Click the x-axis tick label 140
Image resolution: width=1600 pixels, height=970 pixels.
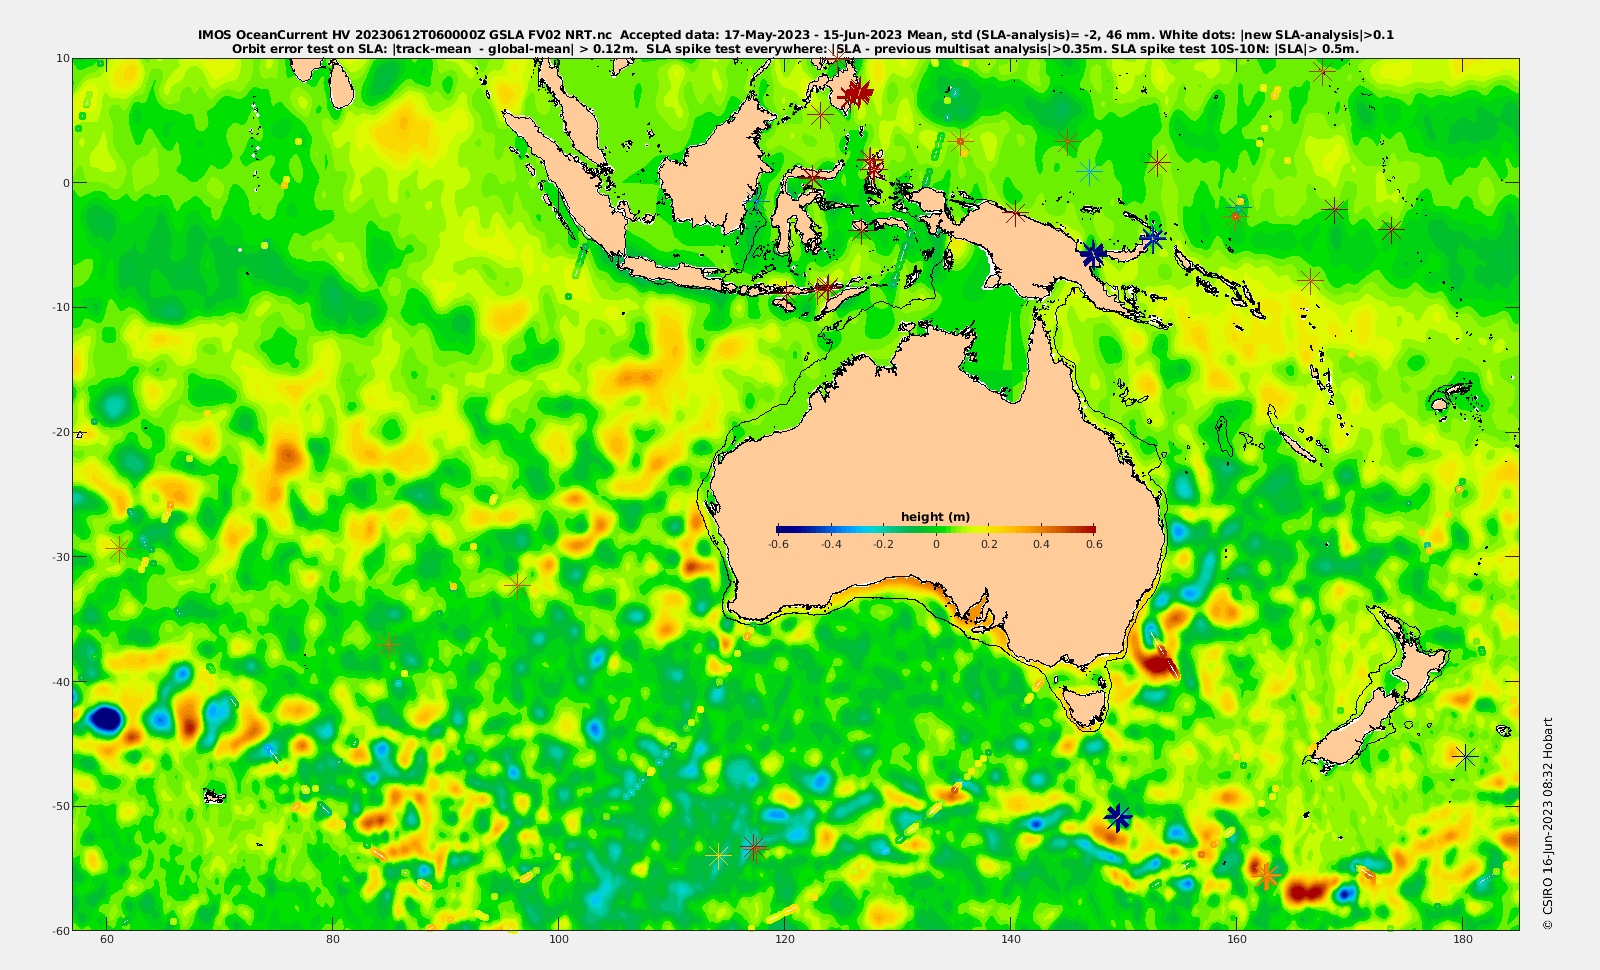pyautogui.click(x=1011, y=939)
